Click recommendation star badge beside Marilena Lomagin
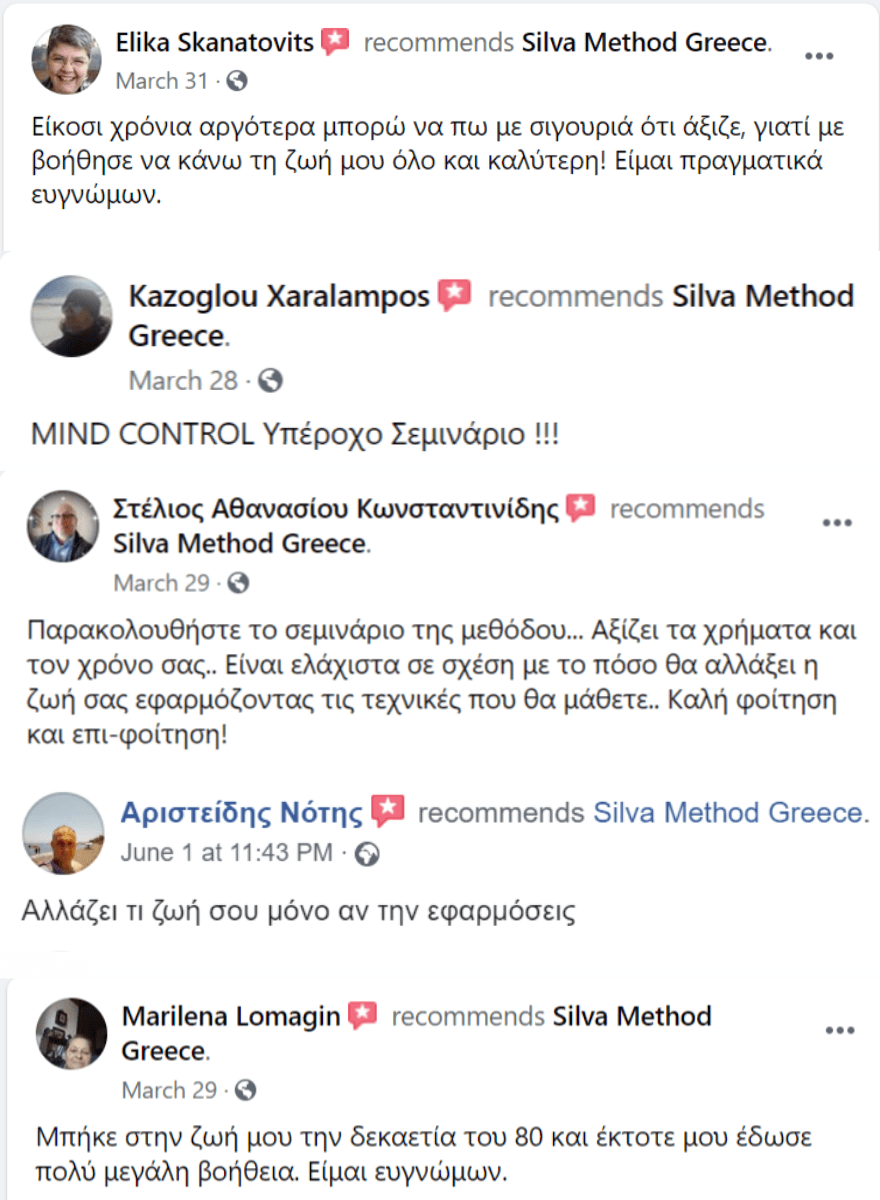The height and width of the screenshot is (1200, 880). 363,1016
